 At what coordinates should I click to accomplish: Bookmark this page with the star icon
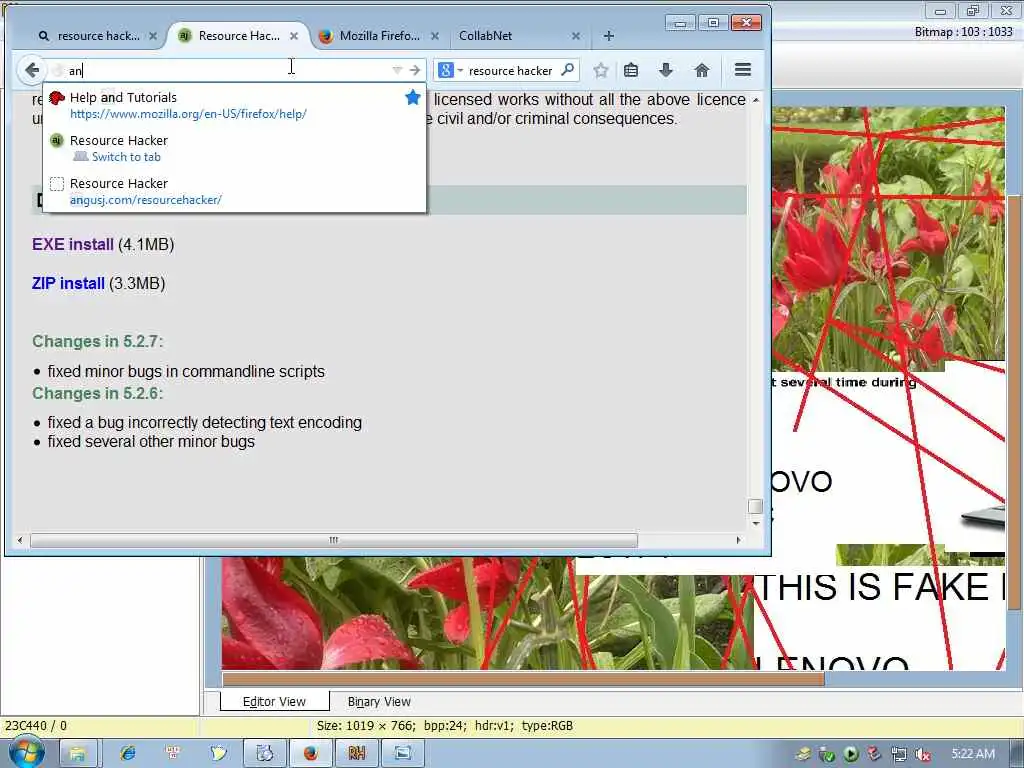[601, 70]
